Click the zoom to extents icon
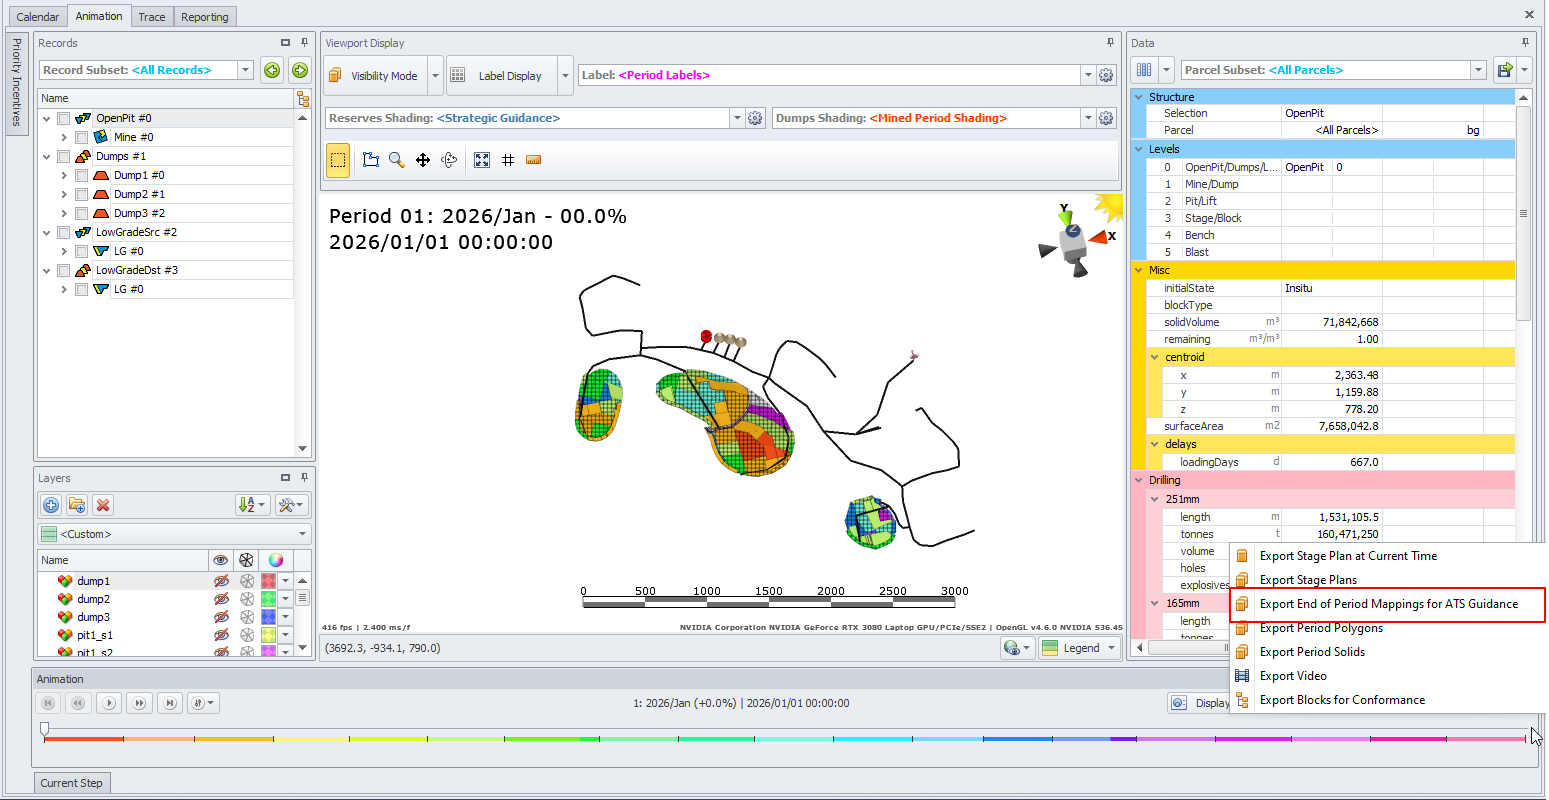Viewport: 1549px width, 800px height. (482, 160)
